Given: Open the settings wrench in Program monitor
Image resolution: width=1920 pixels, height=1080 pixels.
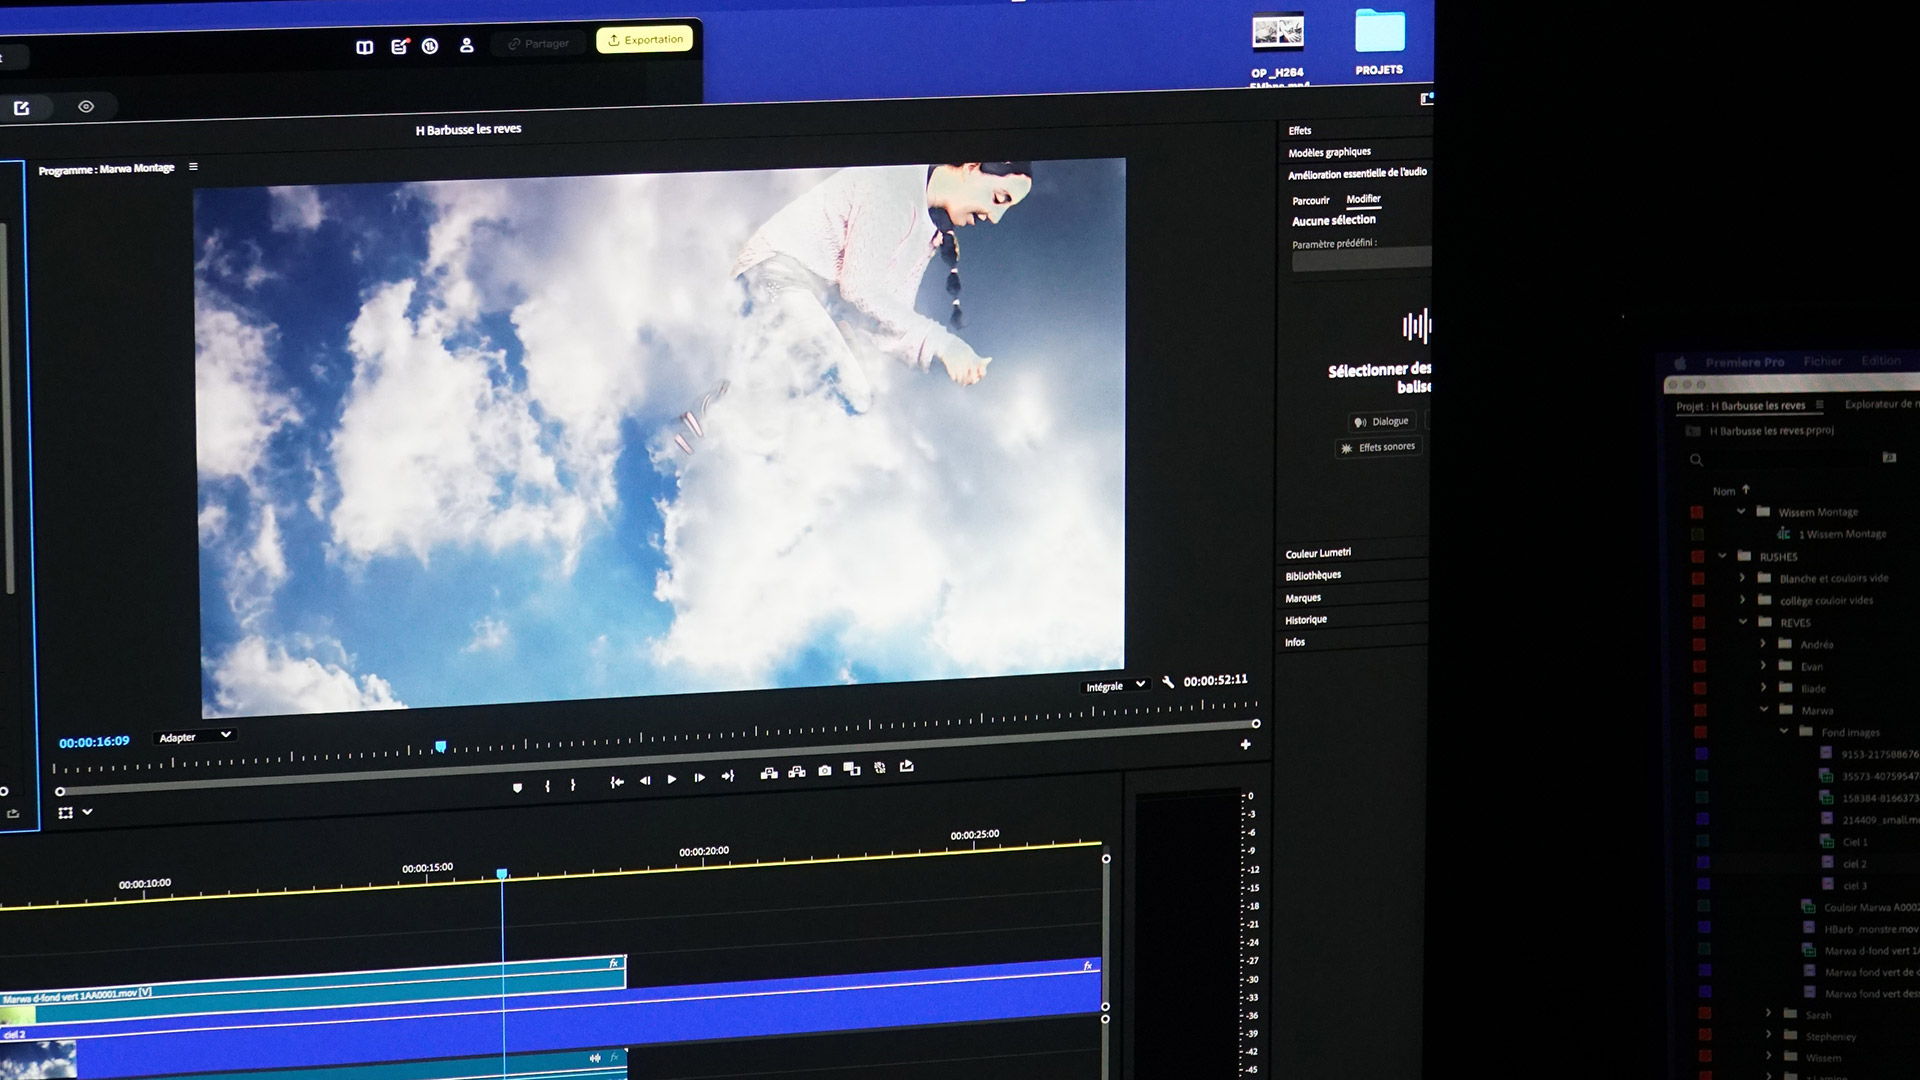Looking at the screenshot, I should point(1168,682).
